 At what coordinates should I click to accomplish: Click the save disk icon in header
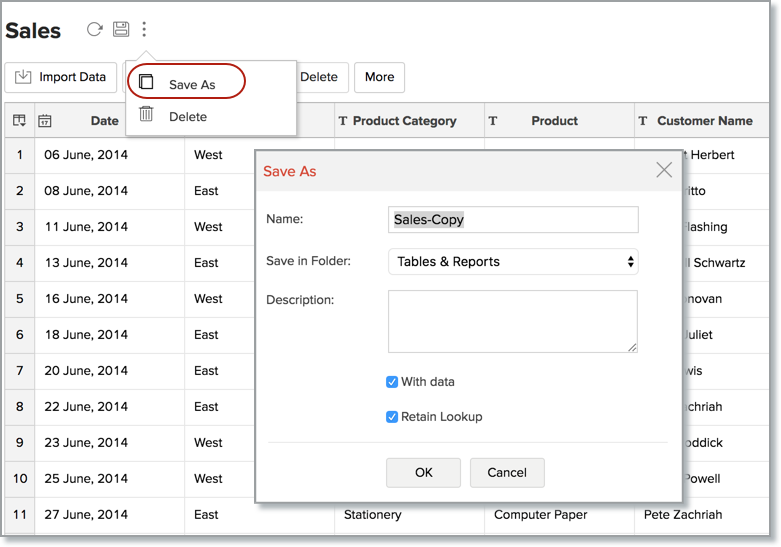[x=121, y=30]
